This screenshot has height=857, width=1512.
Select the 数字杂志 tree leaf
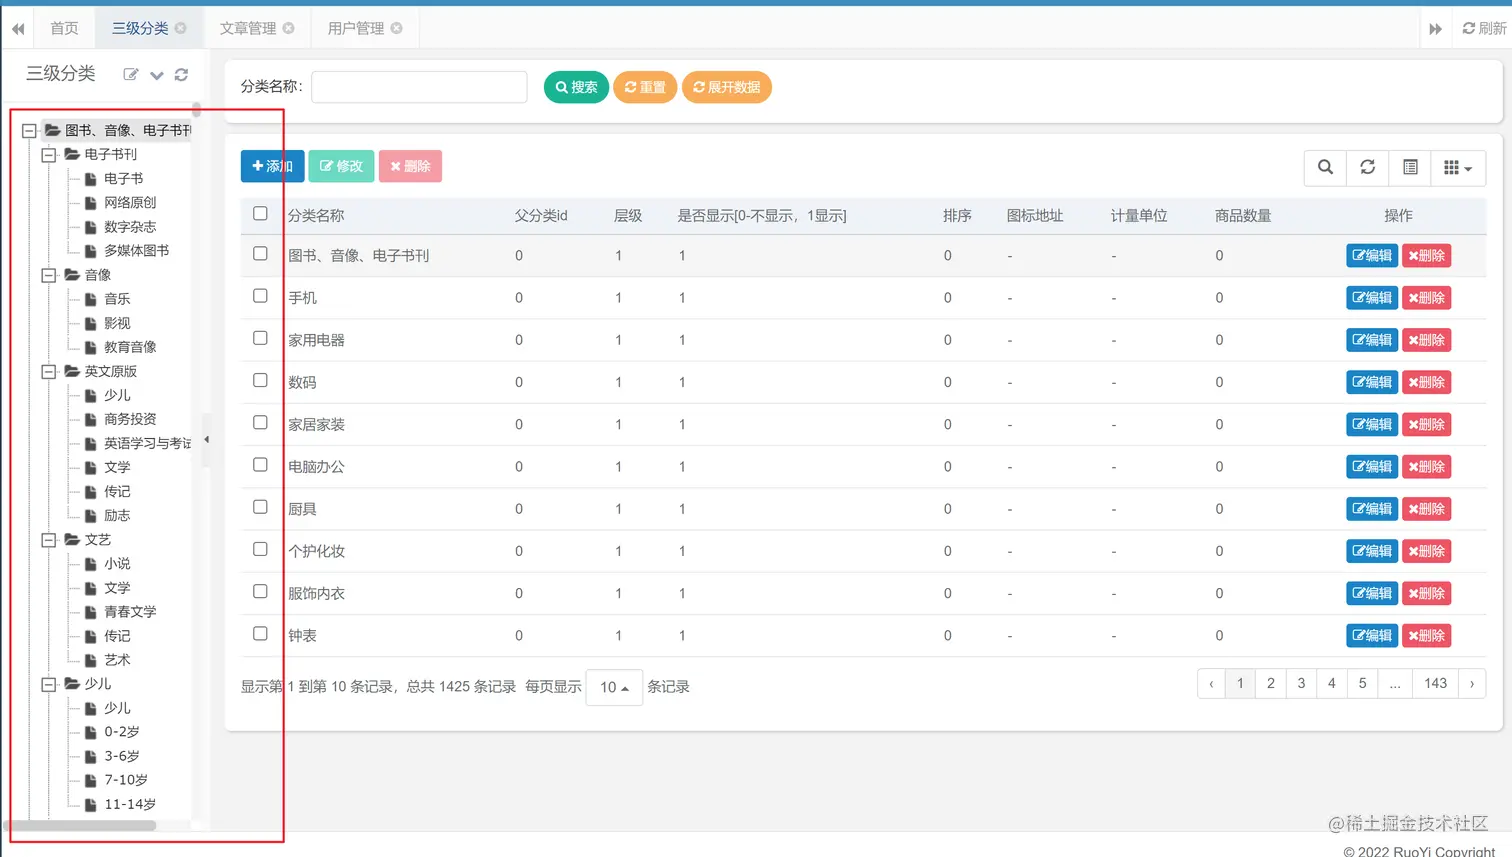[130, 226]
